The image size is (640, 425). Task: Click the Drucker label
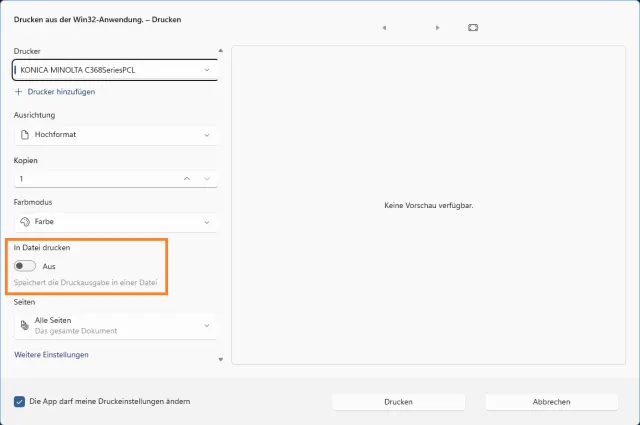tap(27, 51)
